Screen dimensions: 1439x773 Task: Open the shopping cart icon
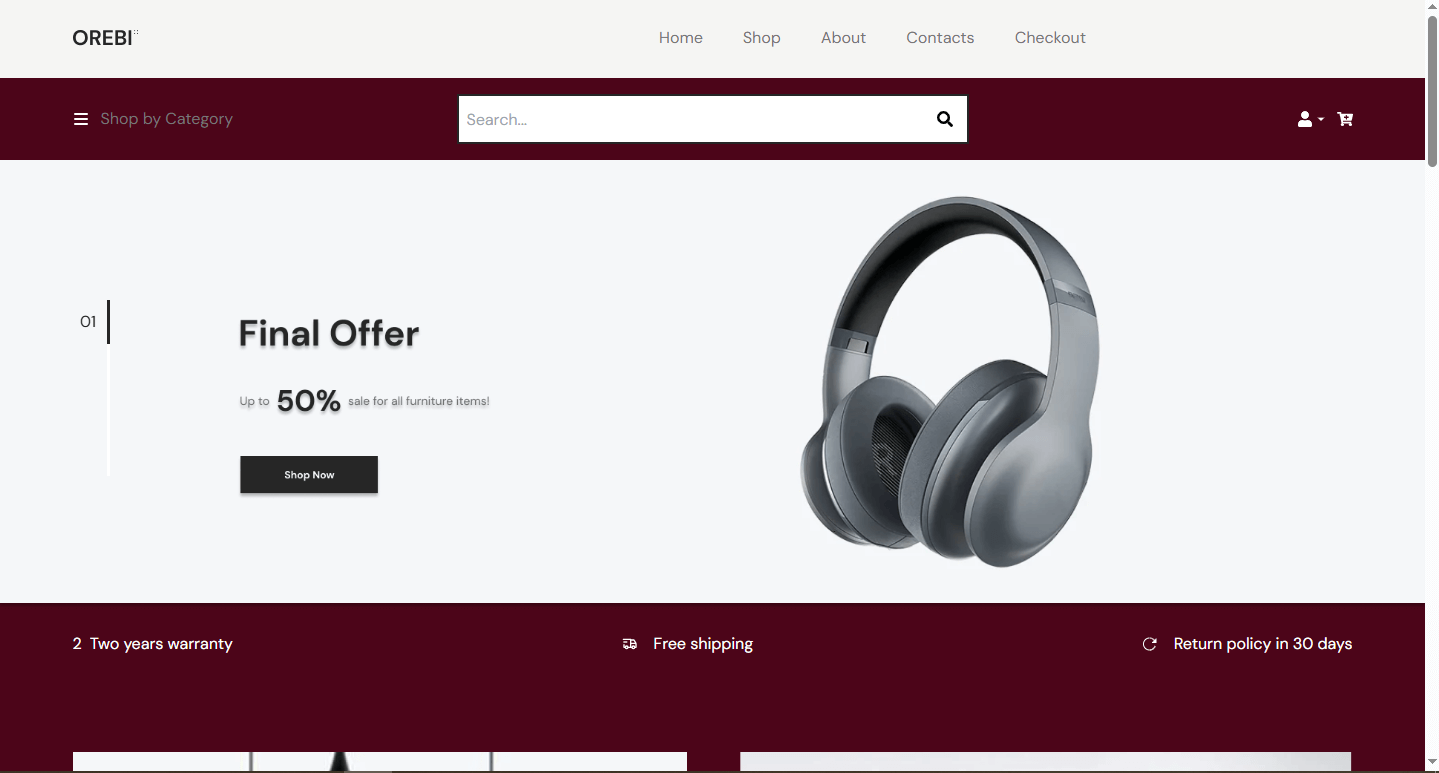(x=1345, y=119)
